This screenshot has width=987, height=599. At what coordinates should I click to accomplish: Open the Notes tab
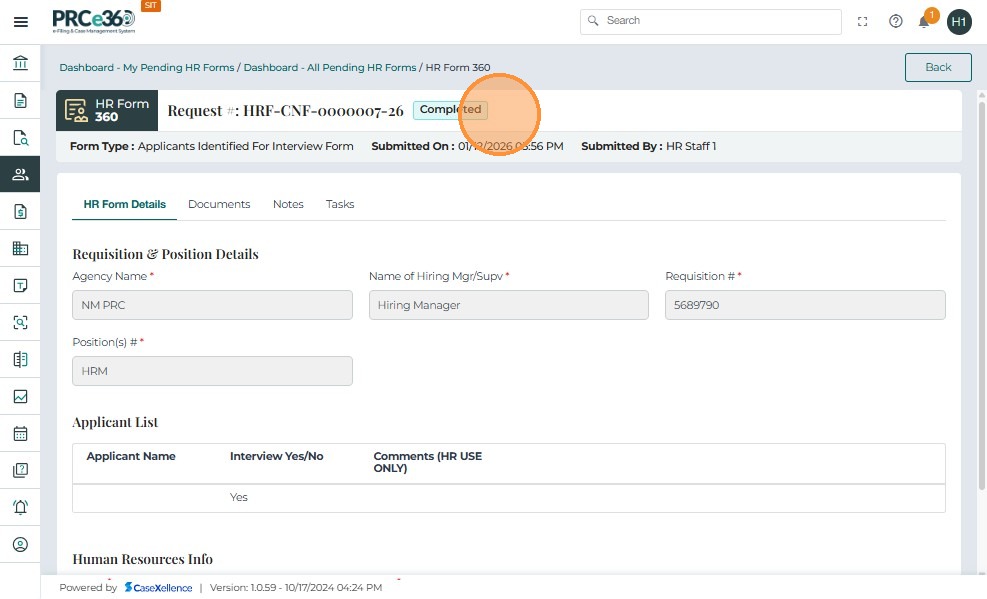[x=288, y=204]
